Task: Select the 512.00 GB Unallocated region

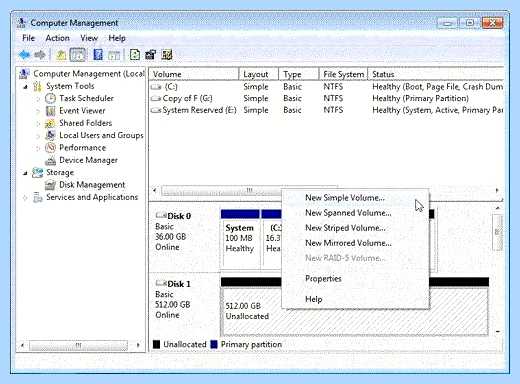Action: click(355, 307)
